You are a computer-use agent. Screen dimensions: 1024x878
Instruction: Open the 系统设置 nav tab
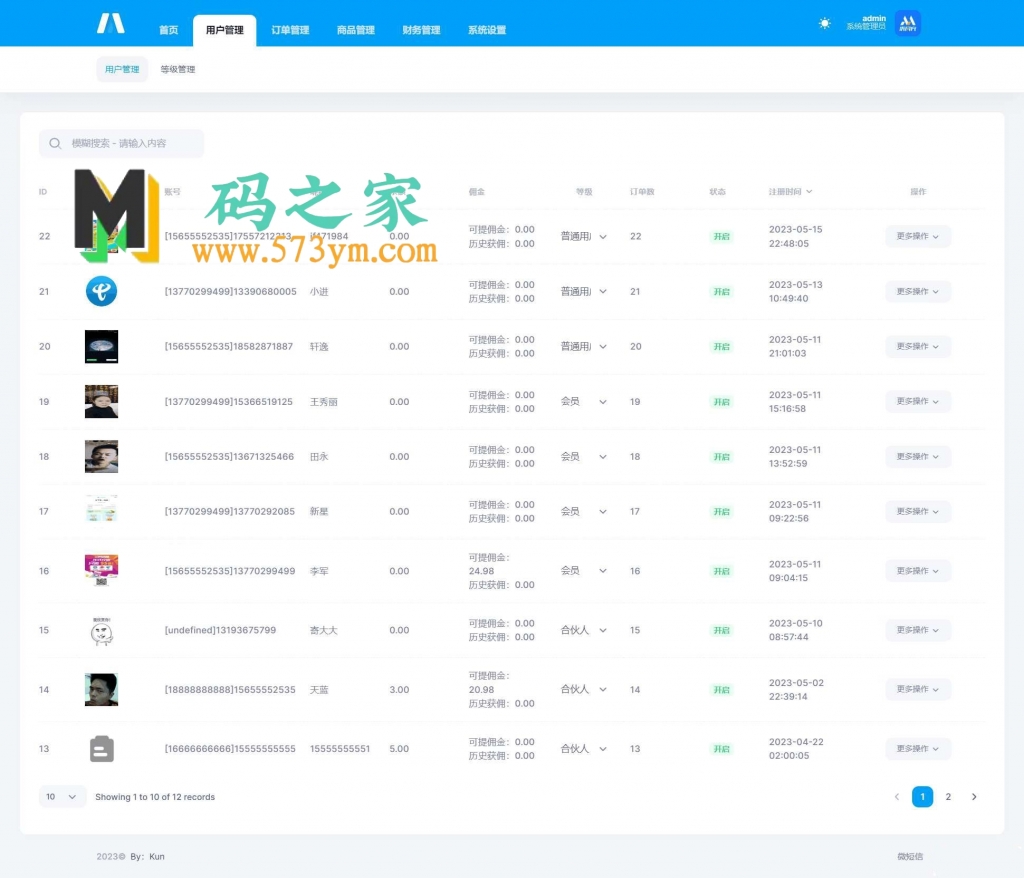click(x=487, y=30)
